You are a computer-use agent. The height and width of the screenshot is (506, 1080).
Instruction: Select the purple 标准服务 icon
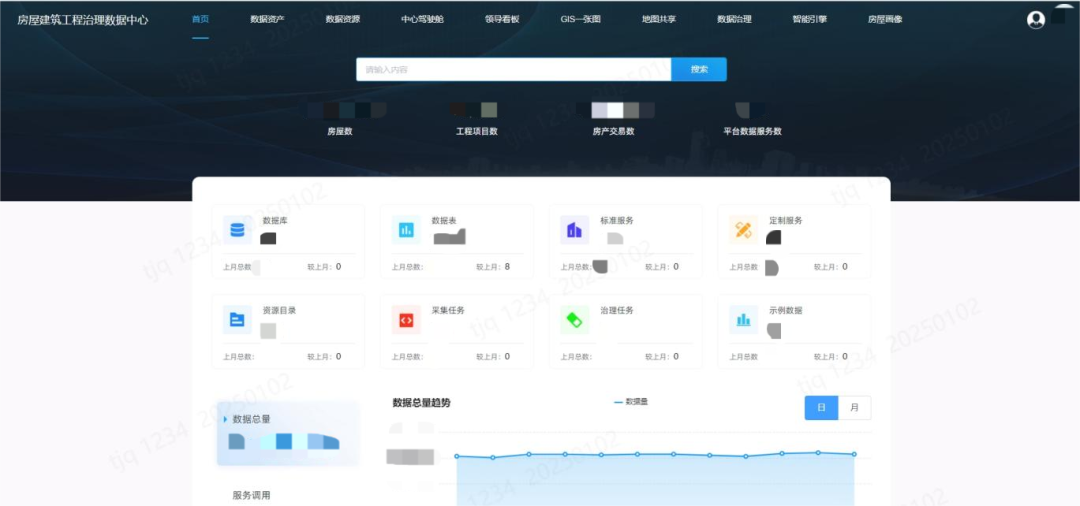pos(574,230)
